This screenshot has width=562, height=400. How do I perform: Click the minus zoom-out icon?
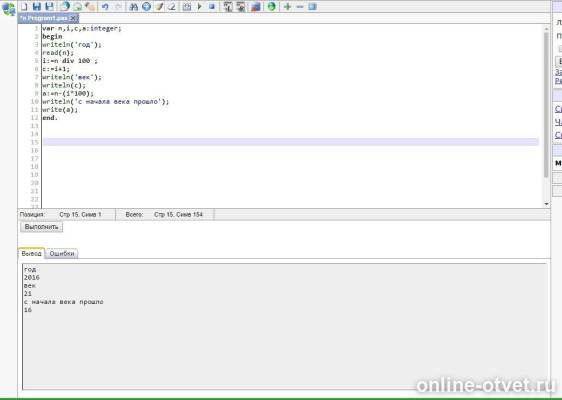[x=300, y=6]
